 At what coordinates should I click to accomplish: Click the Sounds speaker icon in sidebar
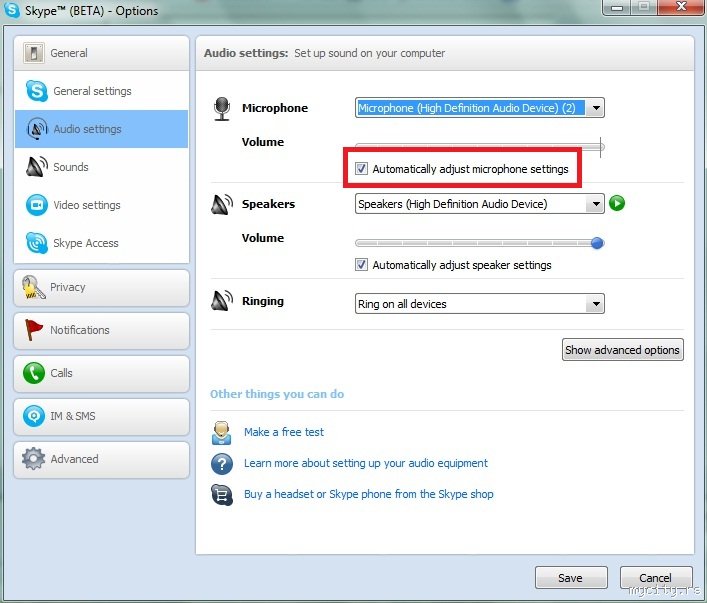coord(37,167)
